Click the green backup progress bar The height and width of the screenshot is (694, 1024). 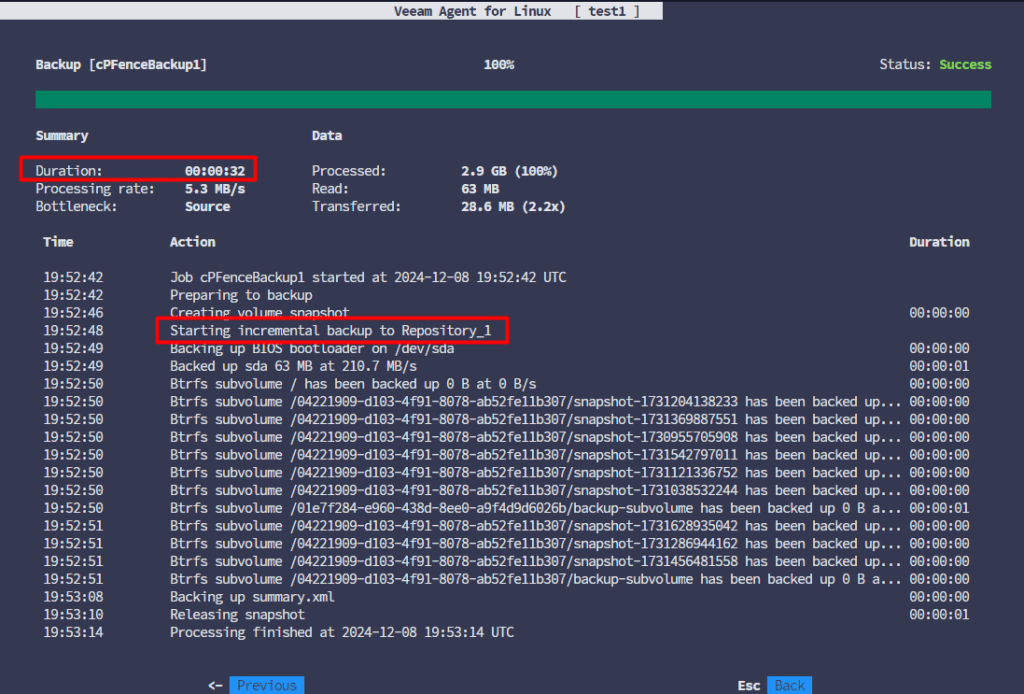click(513, 99)
